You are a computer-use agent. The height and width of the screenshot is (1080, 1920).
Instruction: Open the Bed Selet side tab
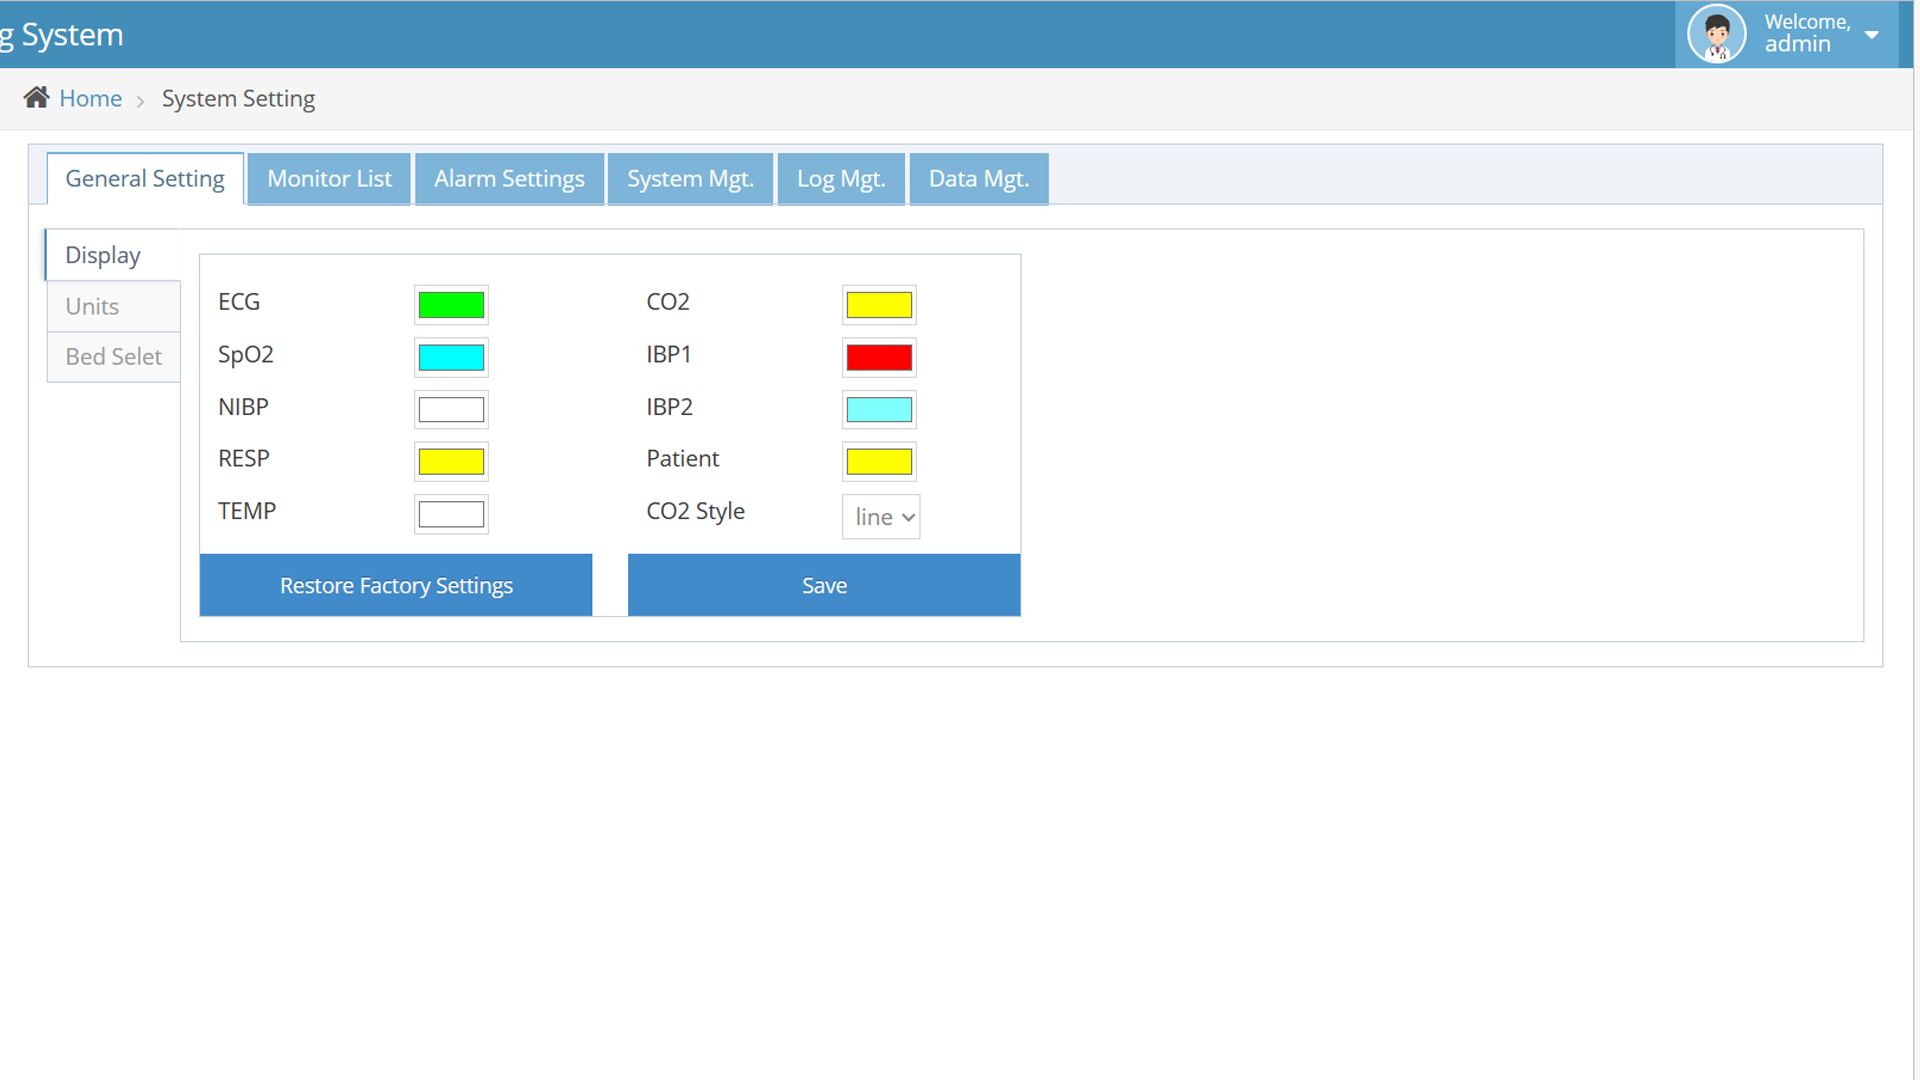click(x=113, y=357)
